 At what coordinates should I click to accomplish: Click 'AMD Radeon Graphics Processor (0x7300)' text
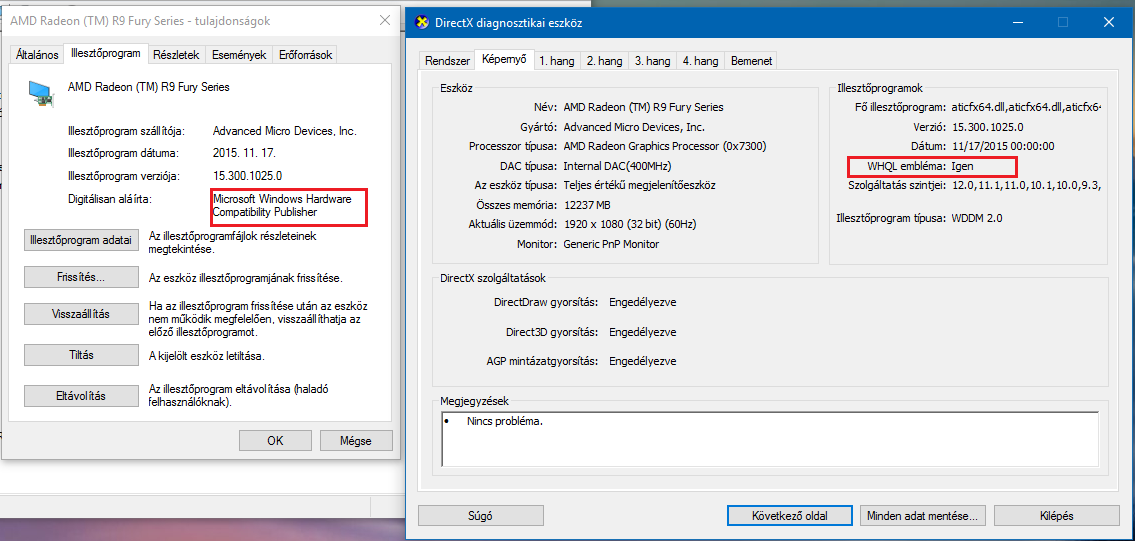pyautogui.click(x=664, y=146)
